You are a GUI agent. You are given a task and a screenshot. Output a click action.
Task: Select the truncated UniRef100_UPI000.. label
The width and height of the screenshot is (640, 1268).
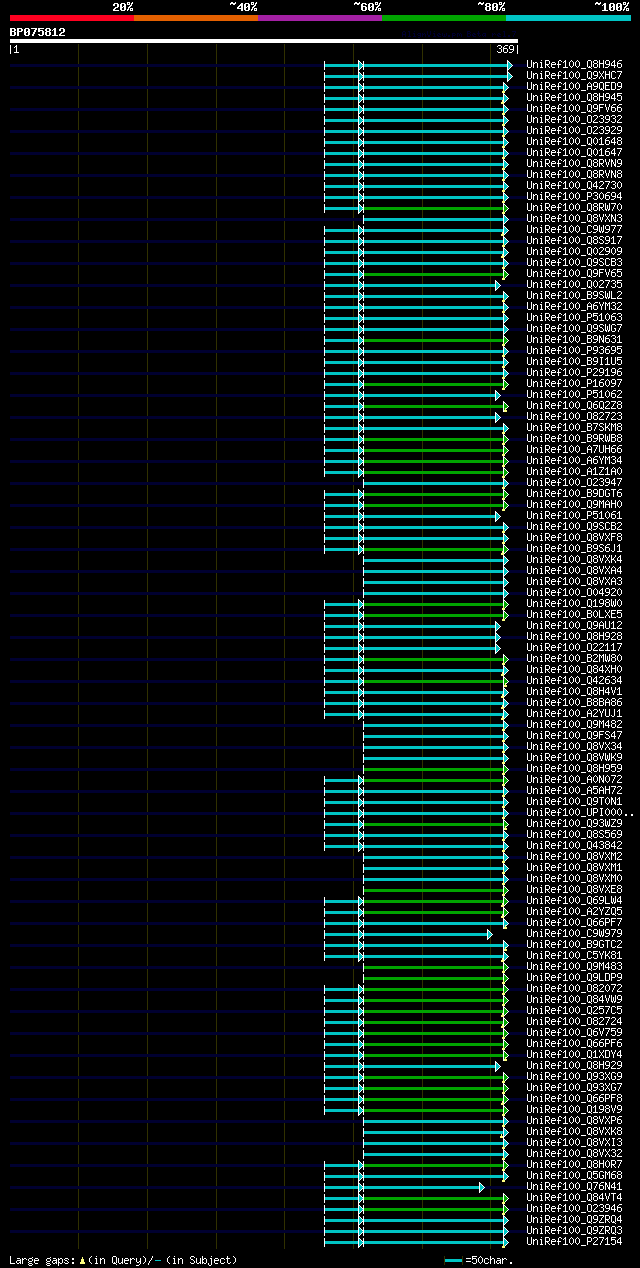coord(581,812)
